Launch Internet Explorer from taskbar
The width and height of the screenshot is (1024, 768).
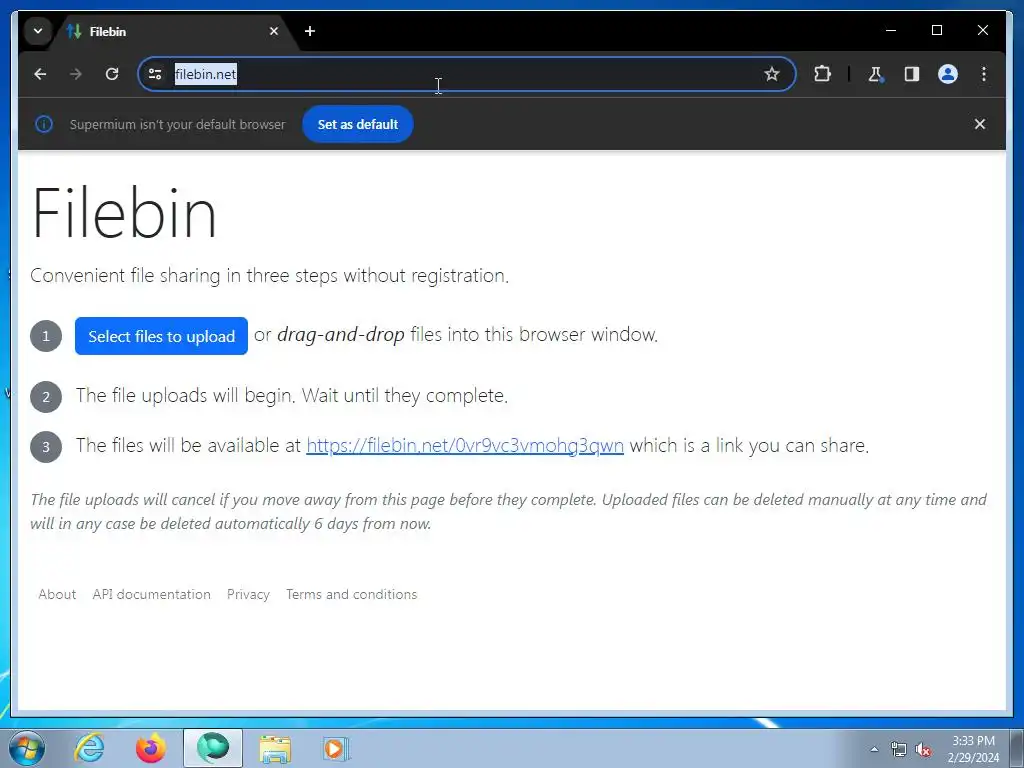point(89,748)
